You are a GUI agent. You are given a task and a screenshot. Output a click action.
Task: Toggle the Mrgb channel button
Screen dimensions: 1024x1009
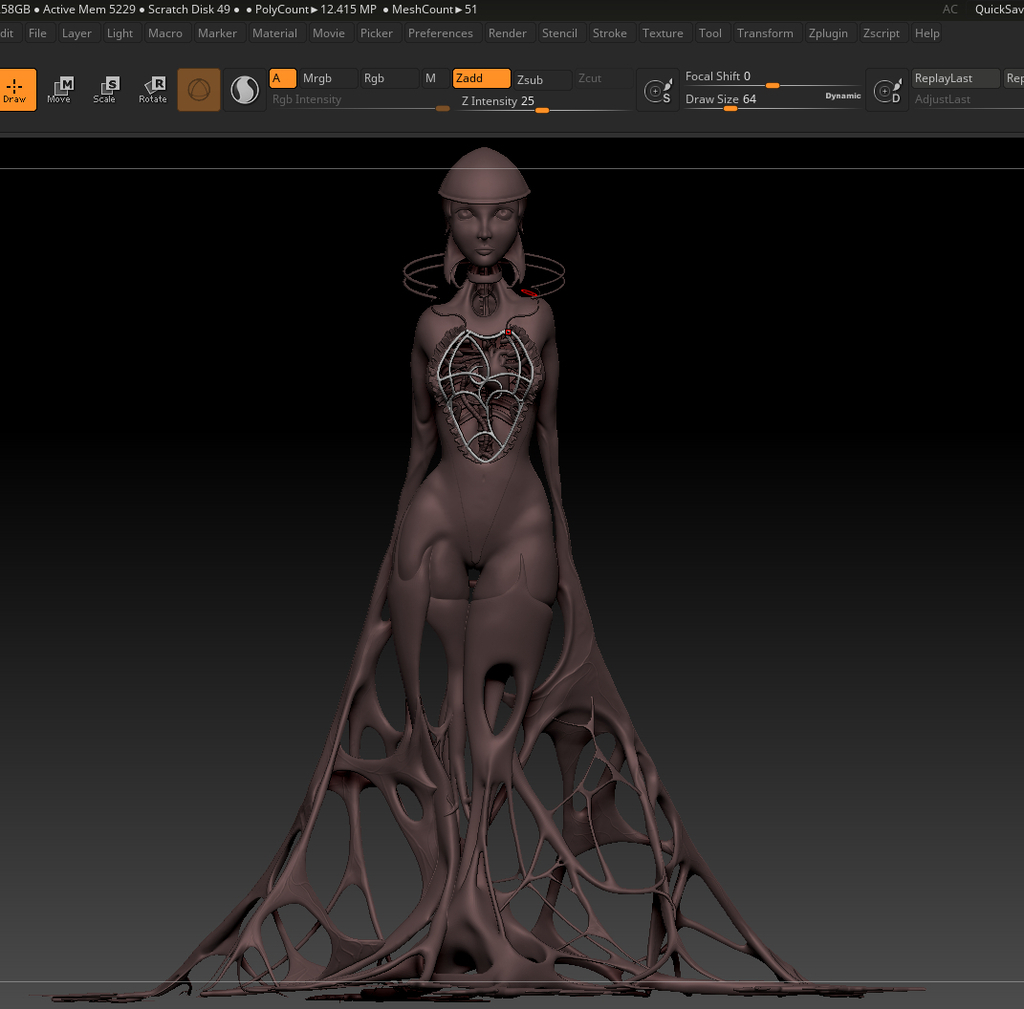click(327, 79)
